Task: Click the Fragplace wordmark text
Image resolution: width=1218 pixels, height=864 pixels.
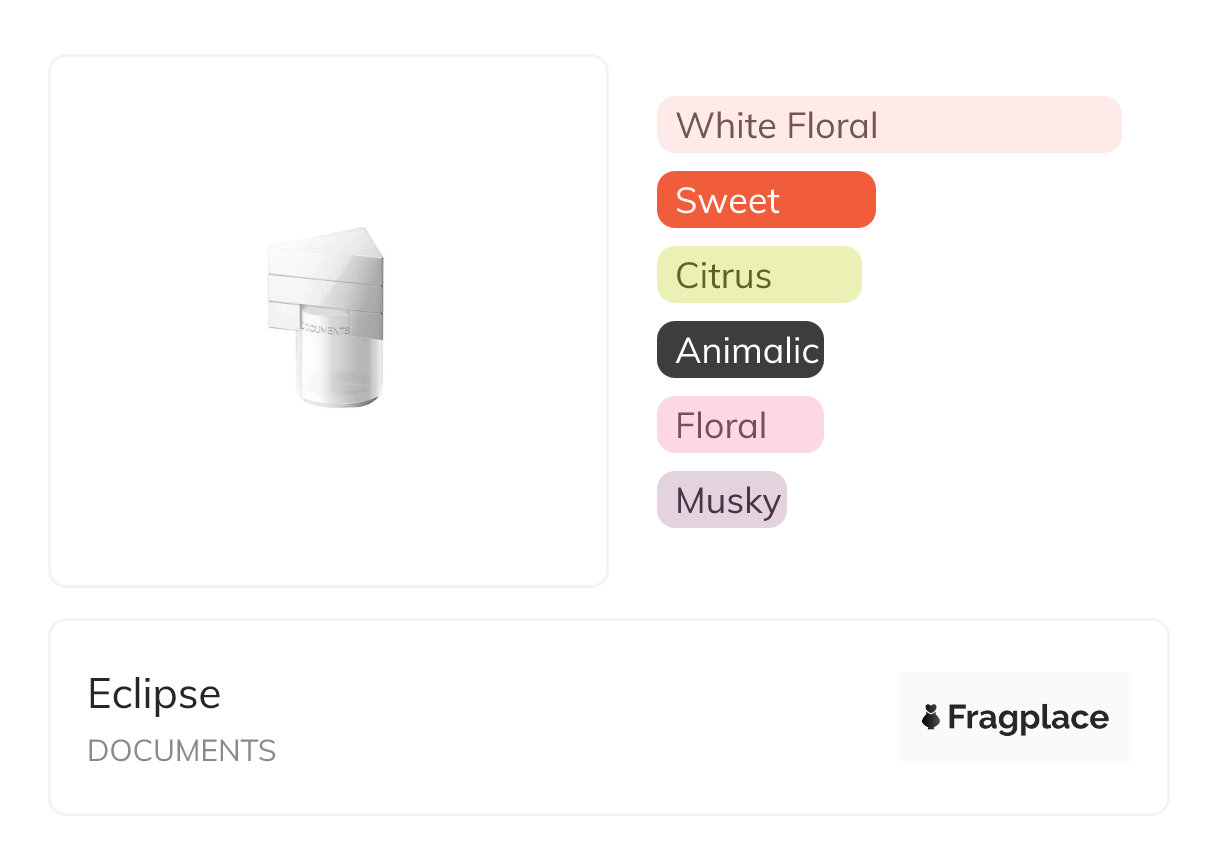Action: [x=1028, y=717]
